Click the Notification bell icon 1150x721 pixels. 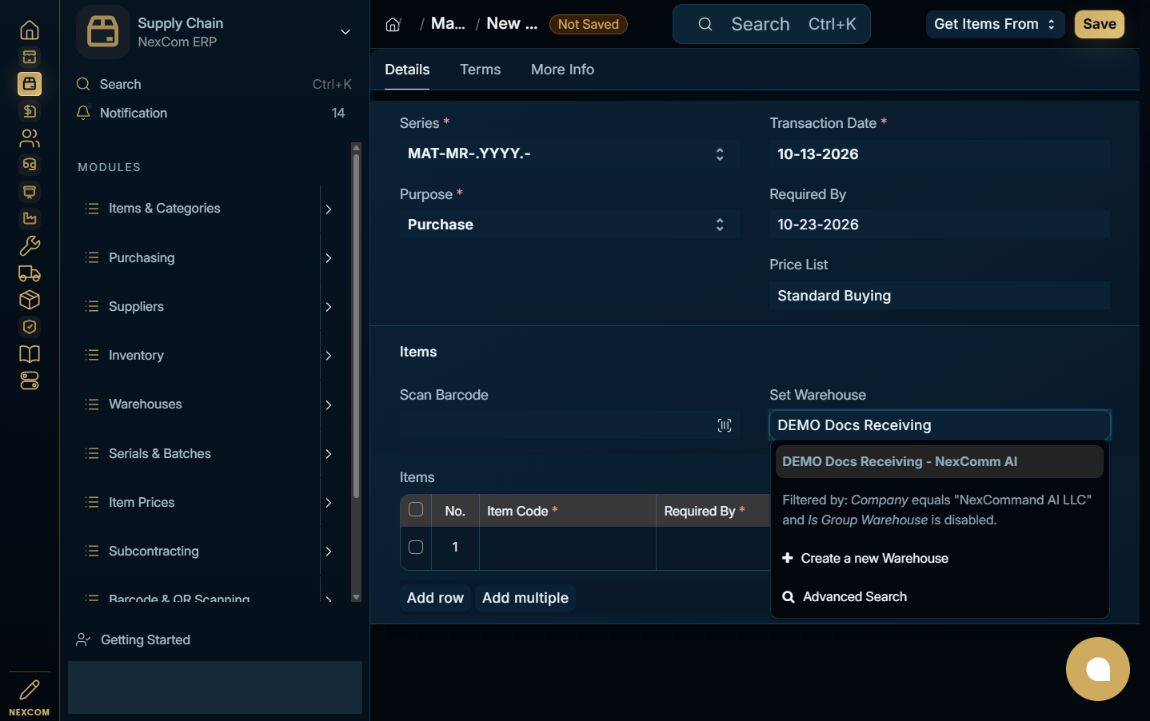coord(84,113)
